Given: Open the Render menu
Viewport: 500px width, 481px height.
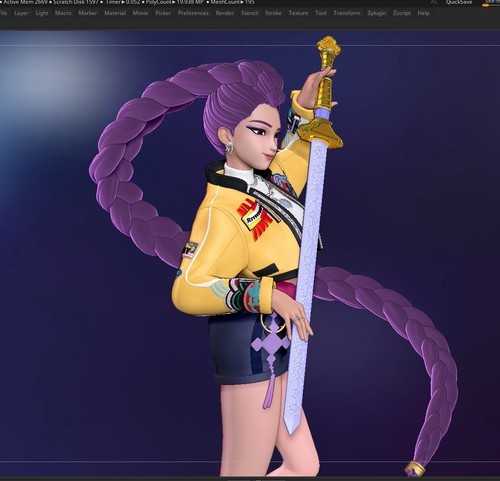Looking at the screenshot, I should coord(225,13).
